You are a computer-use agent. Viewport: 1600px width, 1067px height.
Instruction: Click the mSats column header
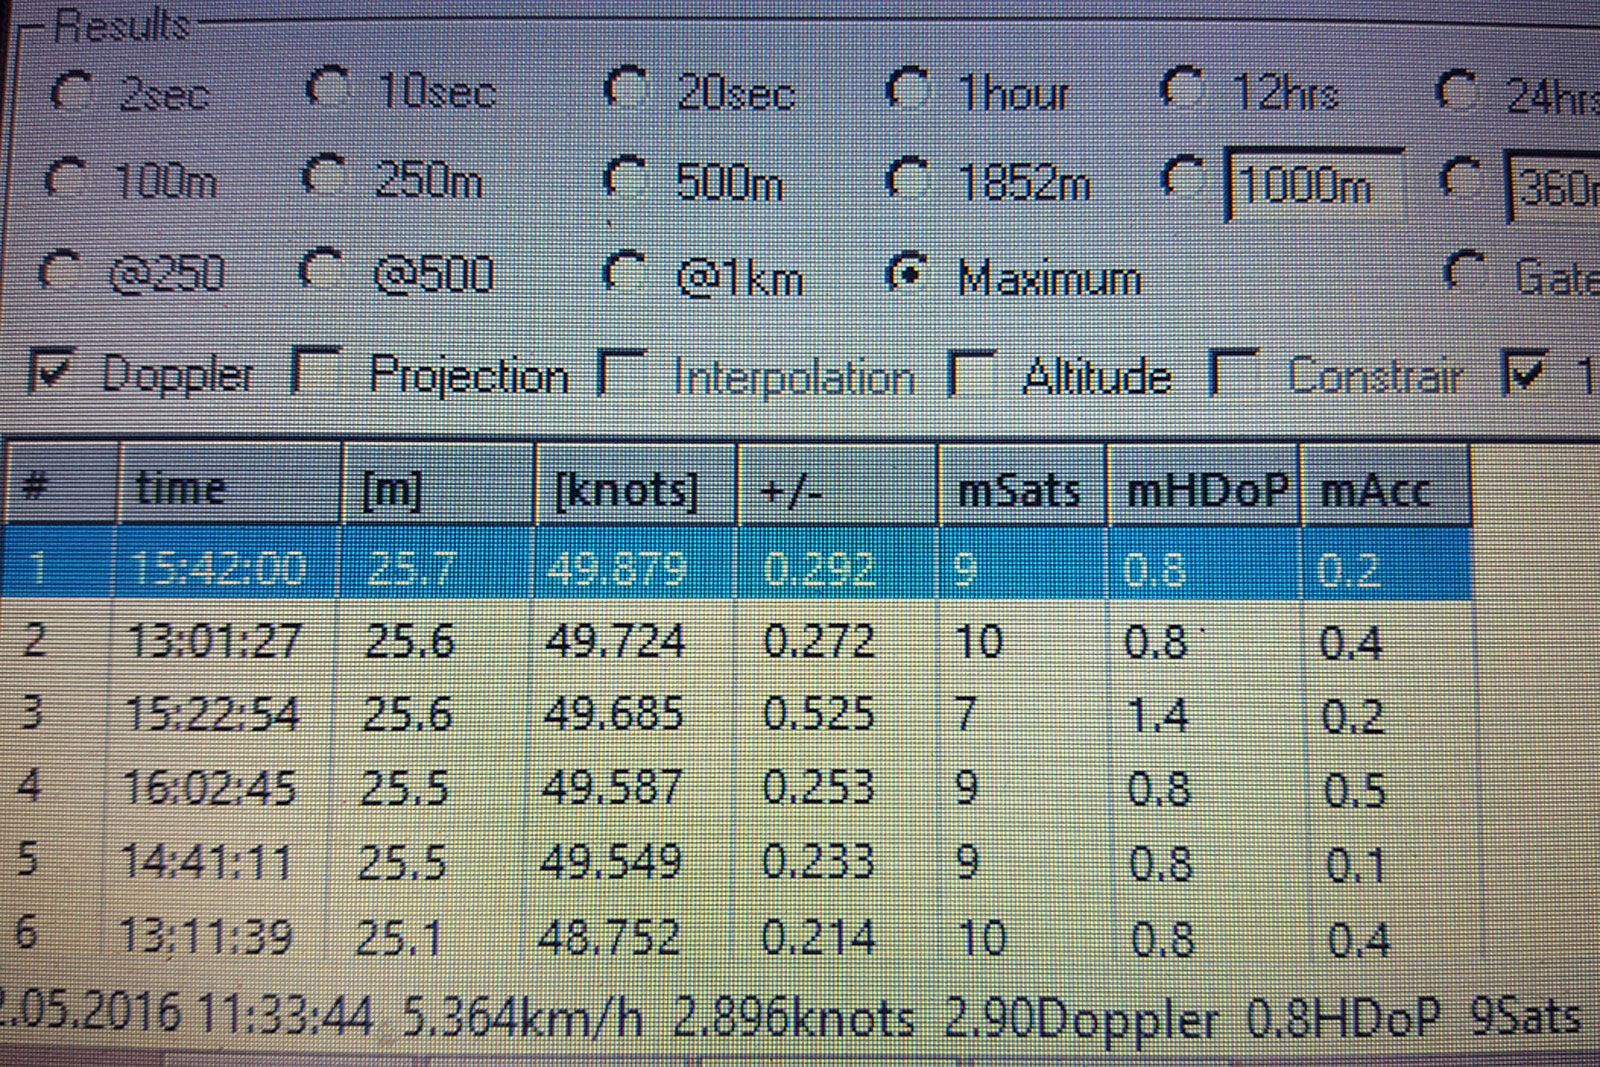(x=1019, y=489)
